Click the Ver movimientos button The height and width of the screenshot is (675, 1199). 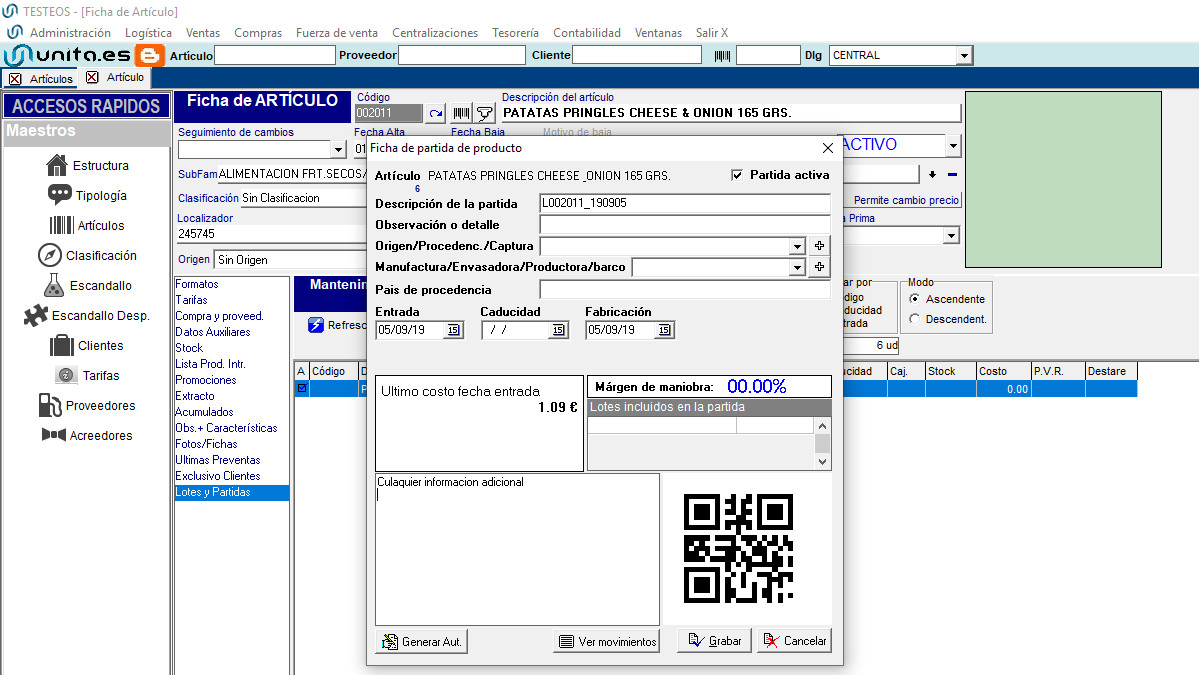pyautogui.click(x=606, y=641)
